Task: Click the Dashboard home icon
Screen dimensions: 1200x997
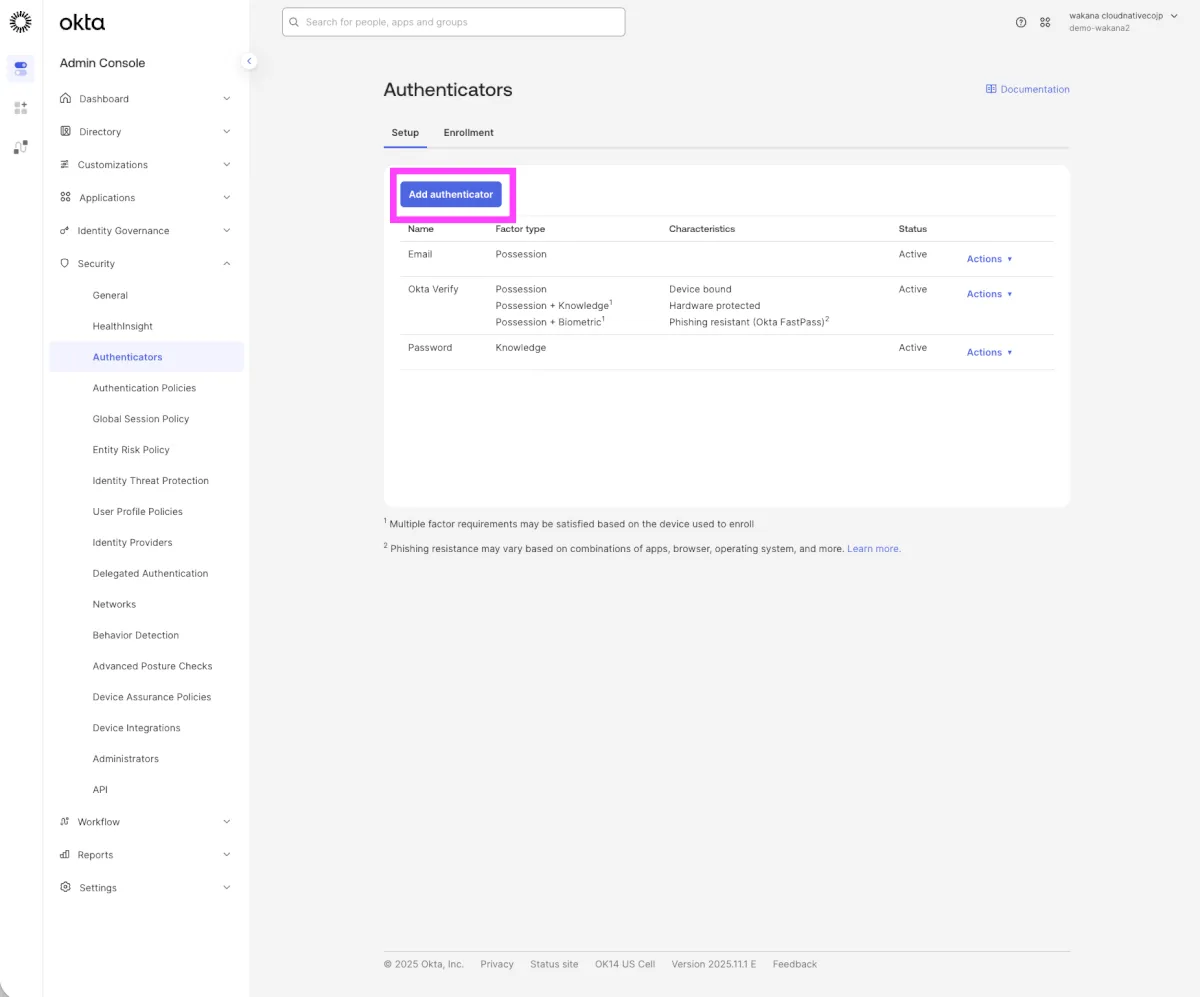Action: pos(66,99)
